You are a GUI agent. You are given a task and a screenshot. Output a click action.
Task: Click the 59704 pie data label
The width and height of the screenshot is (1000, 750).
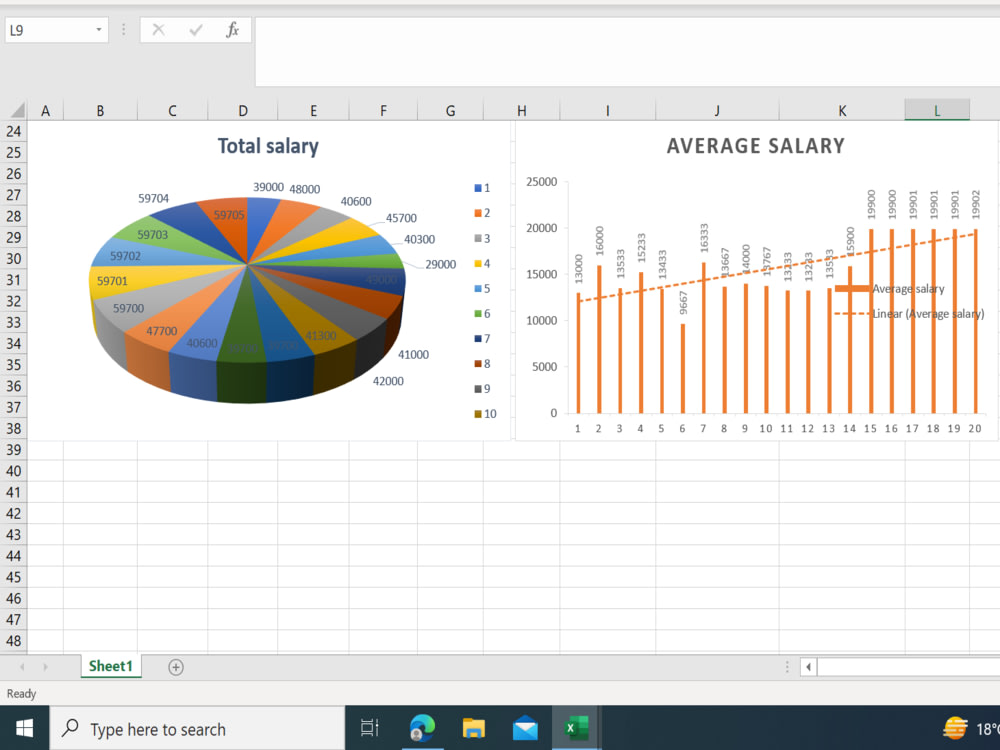[153, 198]
